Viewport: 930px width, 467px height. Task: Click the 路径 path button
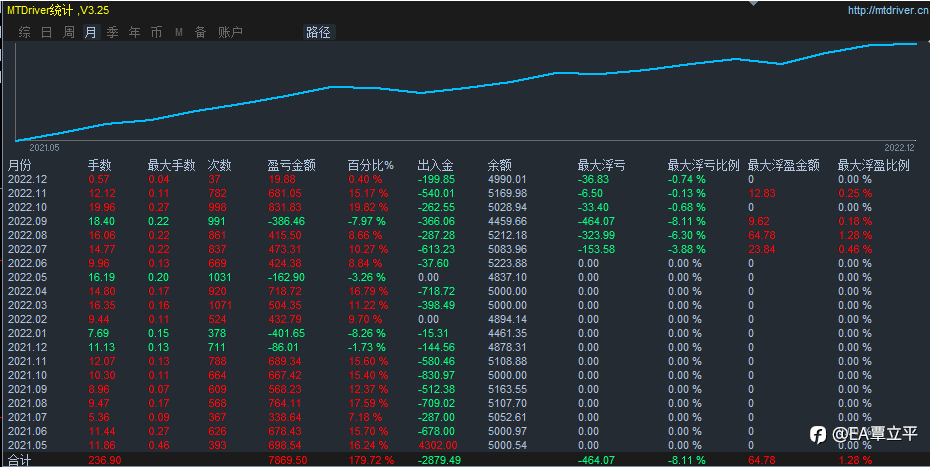click(x=319, y=32)
